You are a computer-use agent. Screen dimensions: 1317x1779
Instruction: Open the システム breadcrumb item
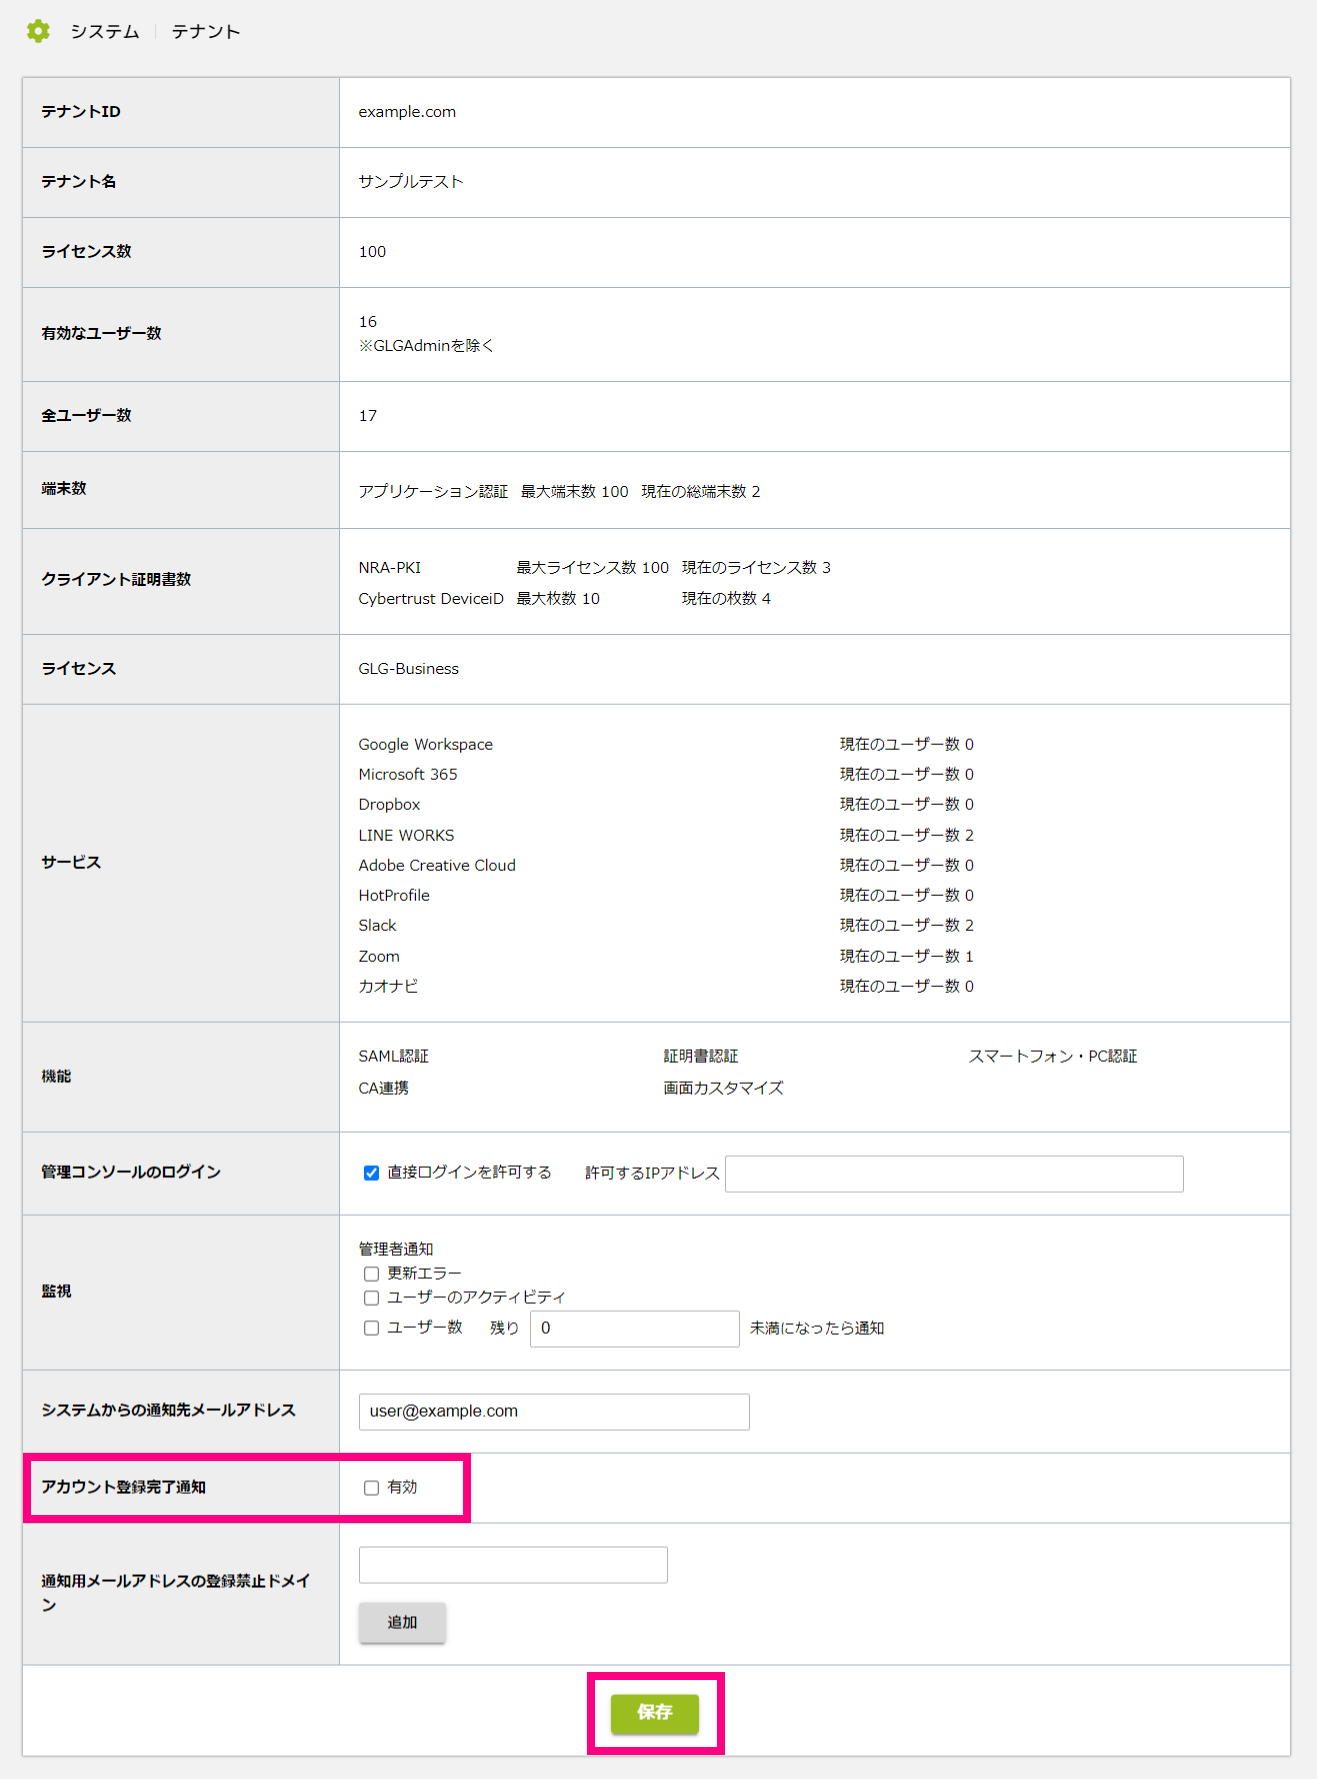click(104, 32)
